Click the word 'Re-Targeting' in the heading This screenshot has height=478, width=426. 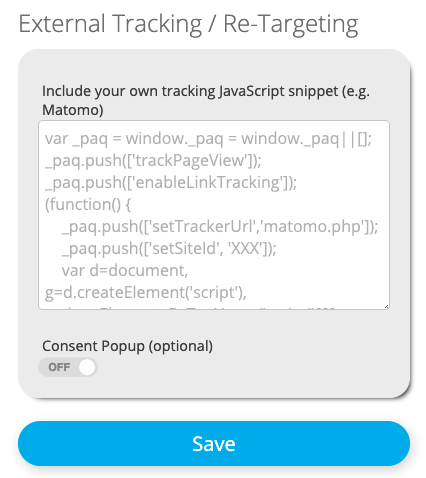click(x=291, y=24)
